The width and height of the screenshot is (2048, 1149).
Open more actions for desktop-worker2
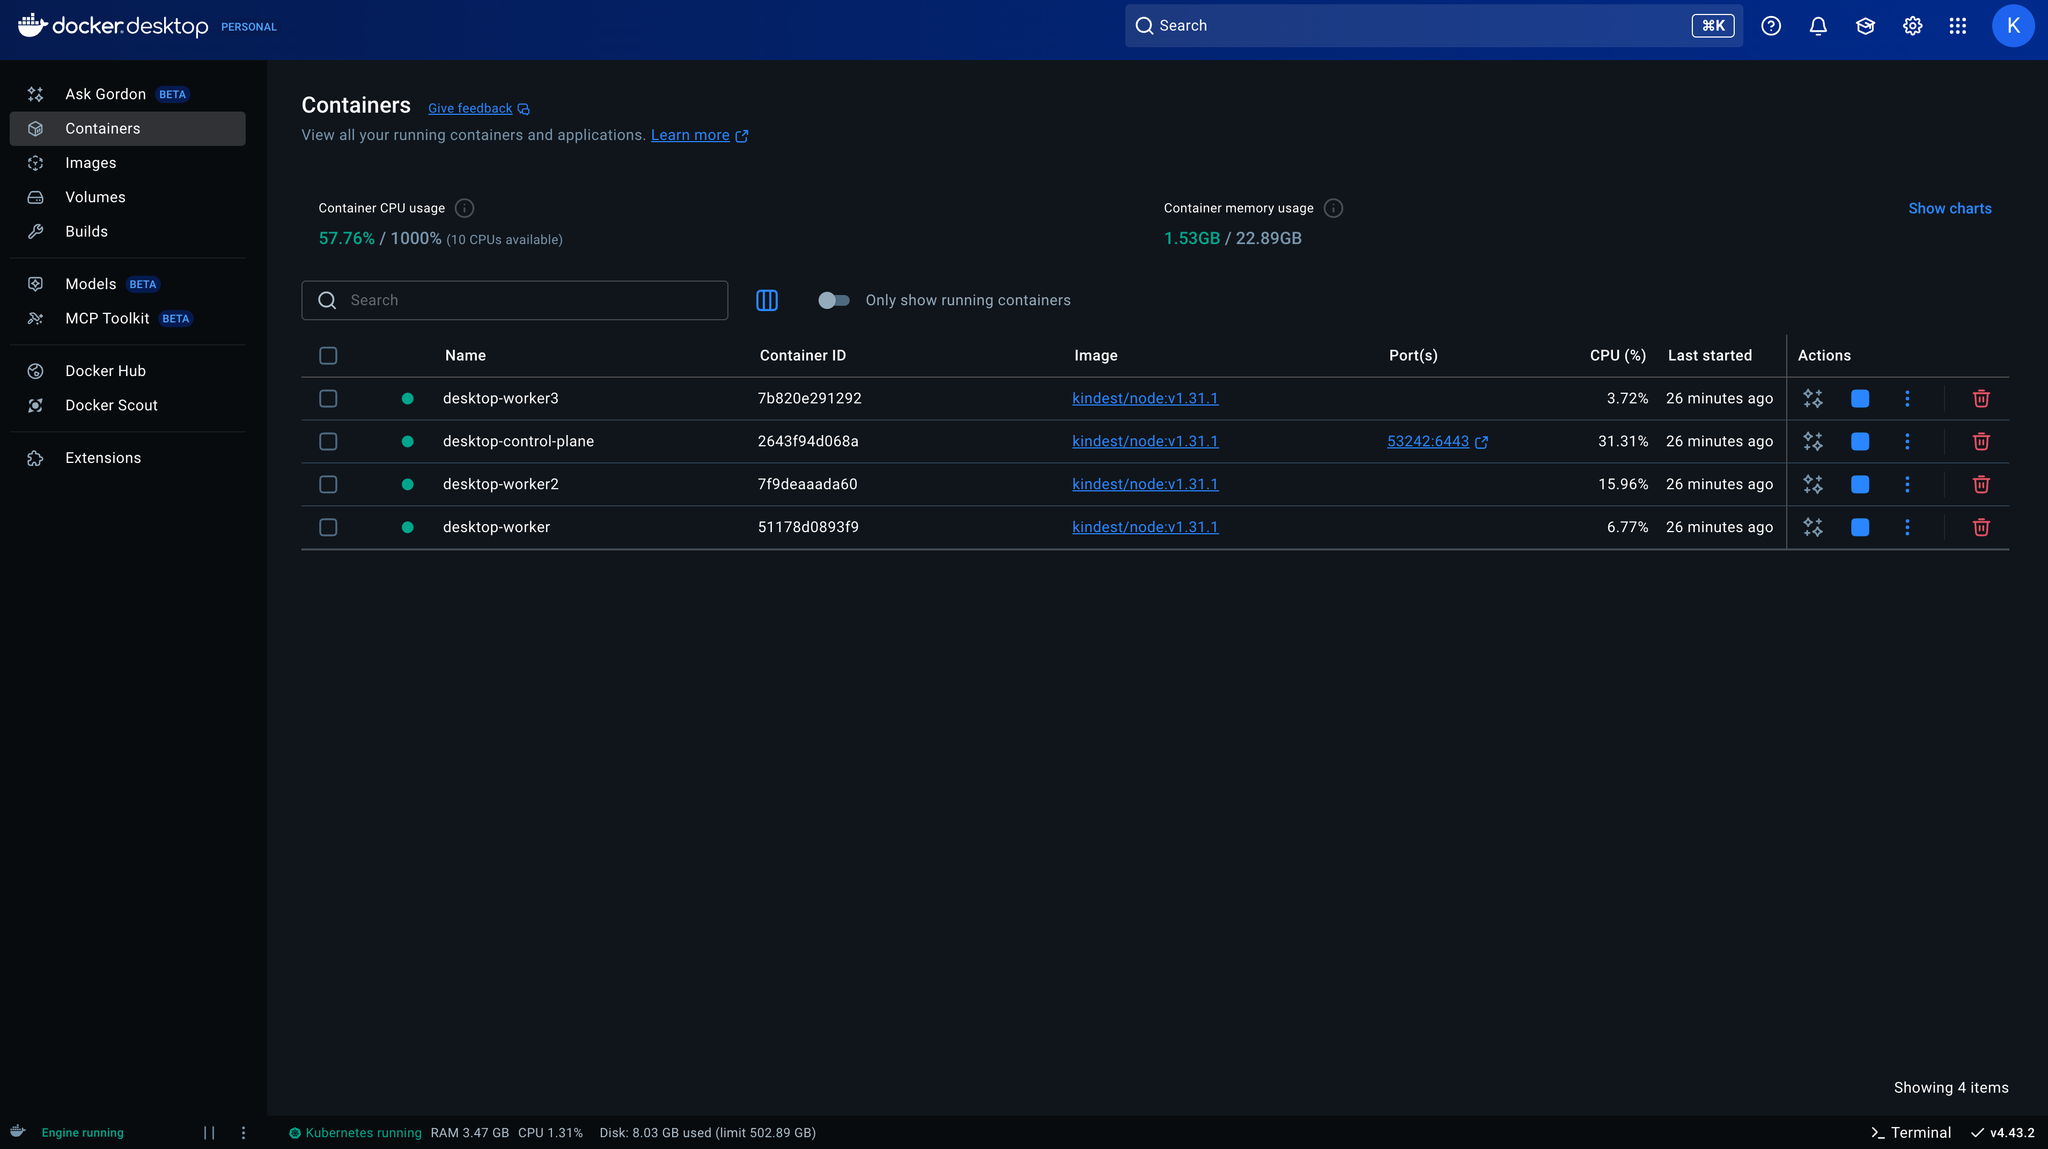pos(1907,484)
